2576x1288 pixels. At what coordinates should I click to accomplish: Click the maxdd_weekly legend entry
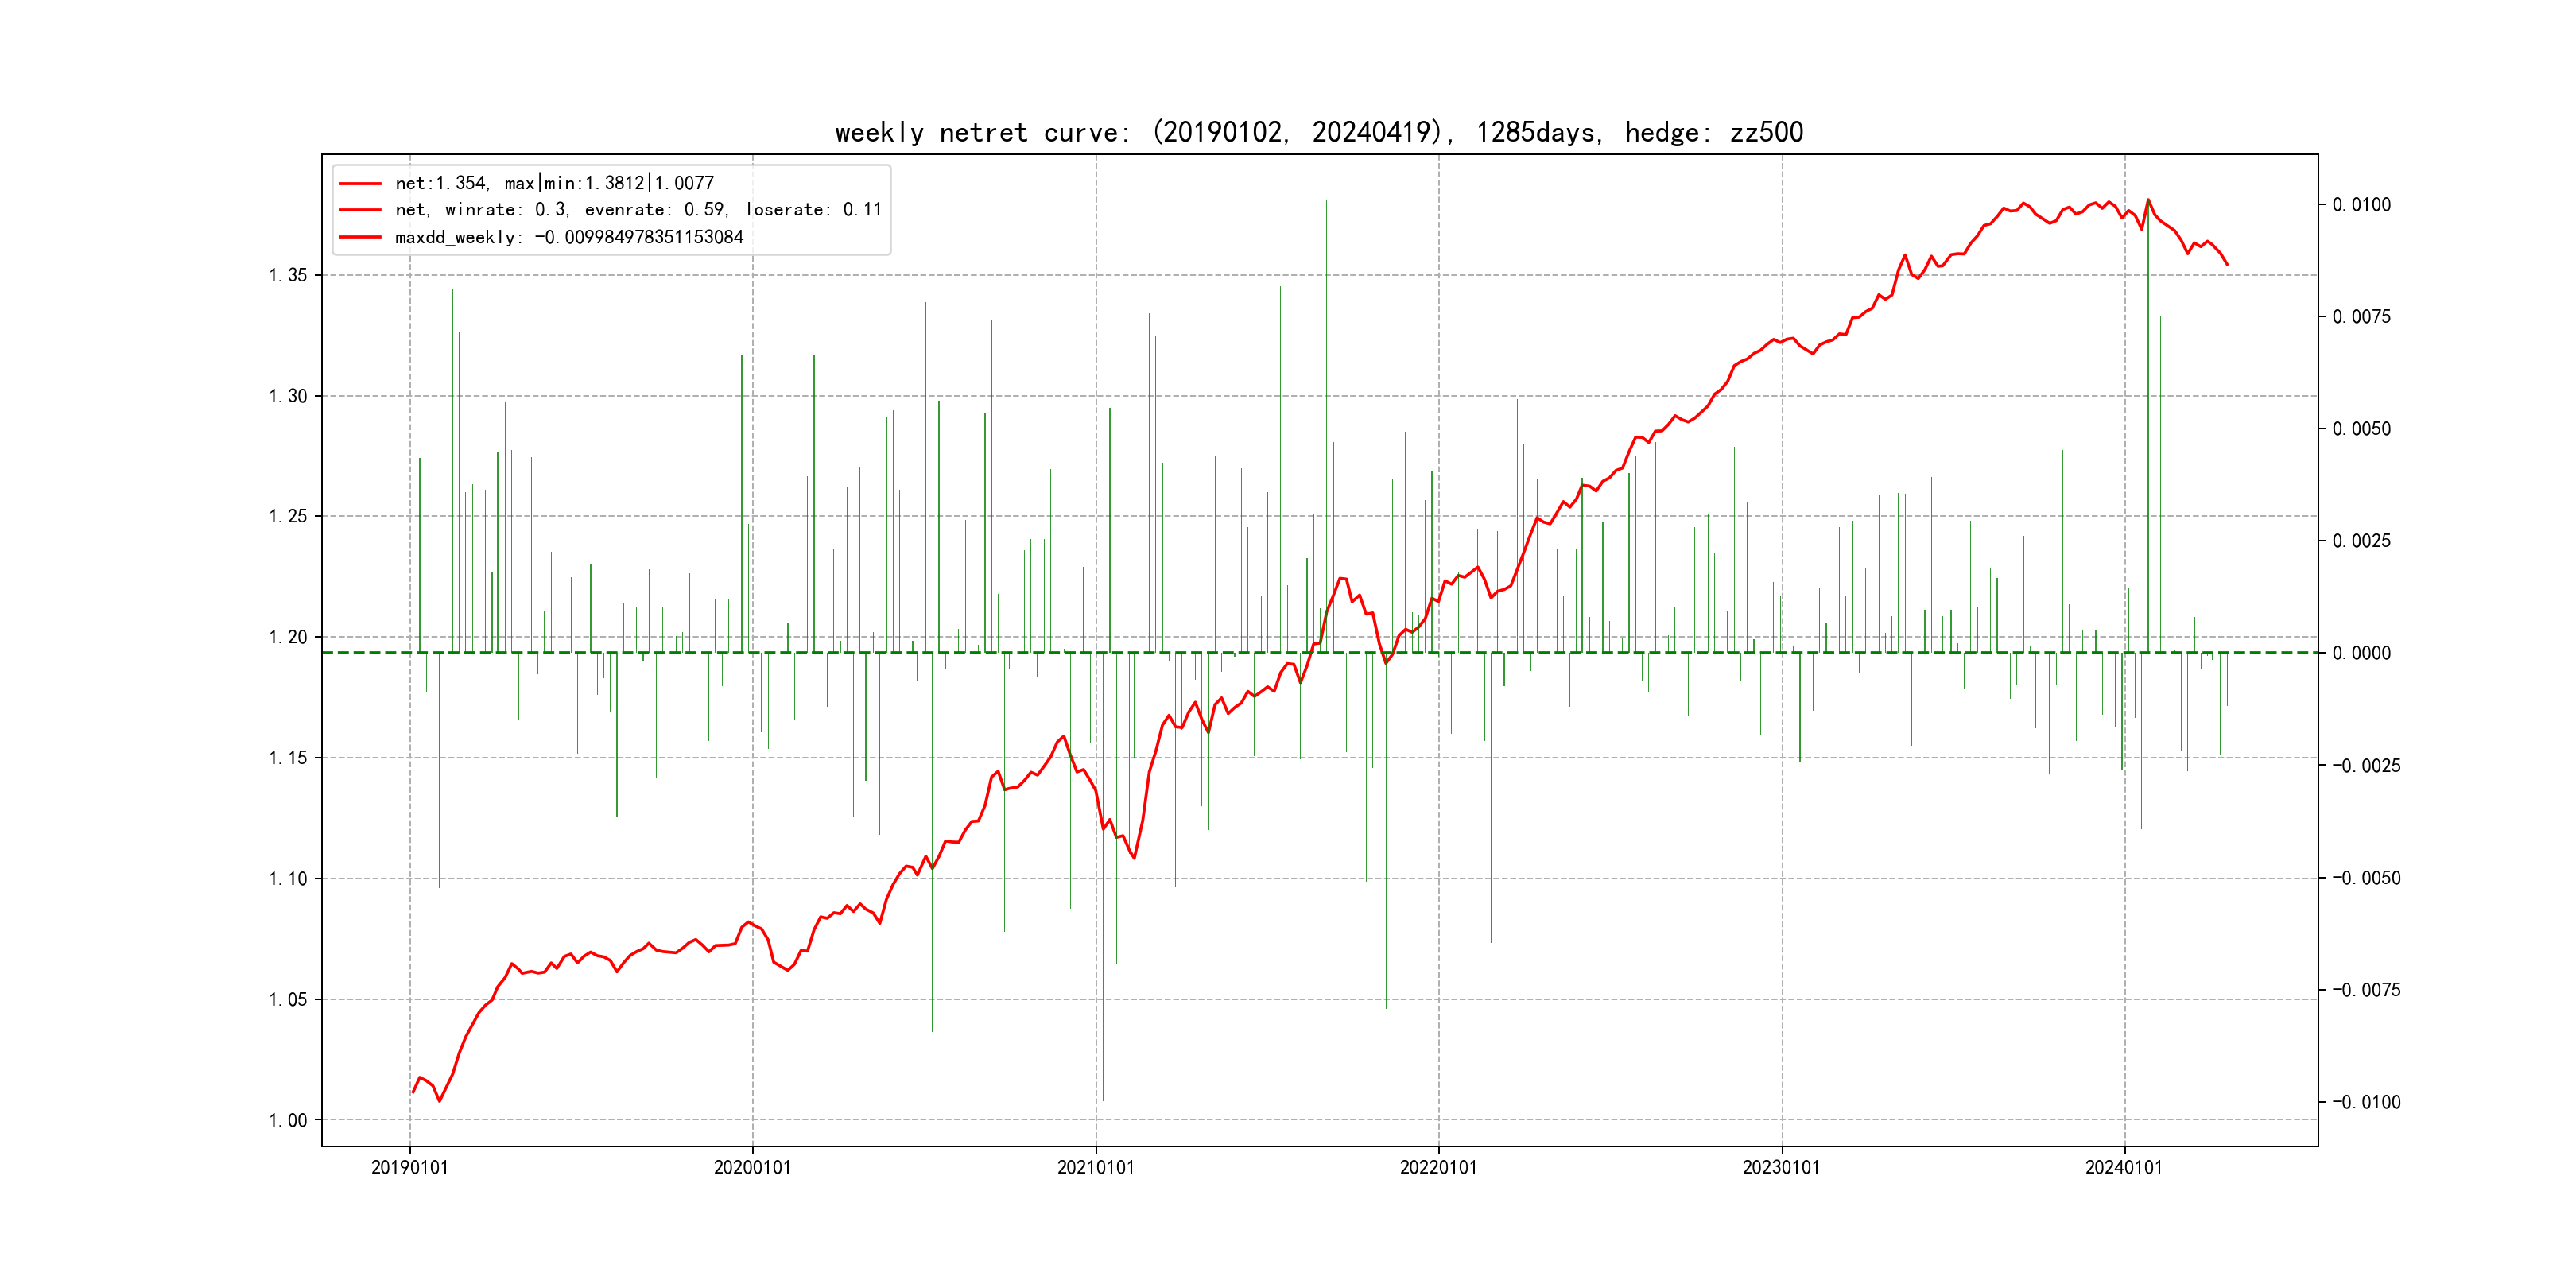tap(569, 237)
